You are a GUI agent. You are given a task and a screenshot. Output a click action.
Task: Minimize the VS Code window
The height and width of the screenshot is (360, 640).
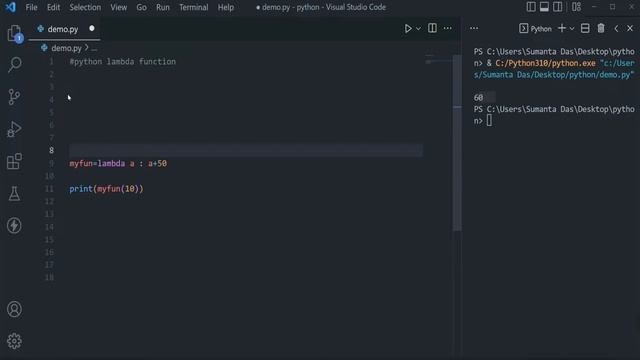pyautogui.click(x=594, y=7)
